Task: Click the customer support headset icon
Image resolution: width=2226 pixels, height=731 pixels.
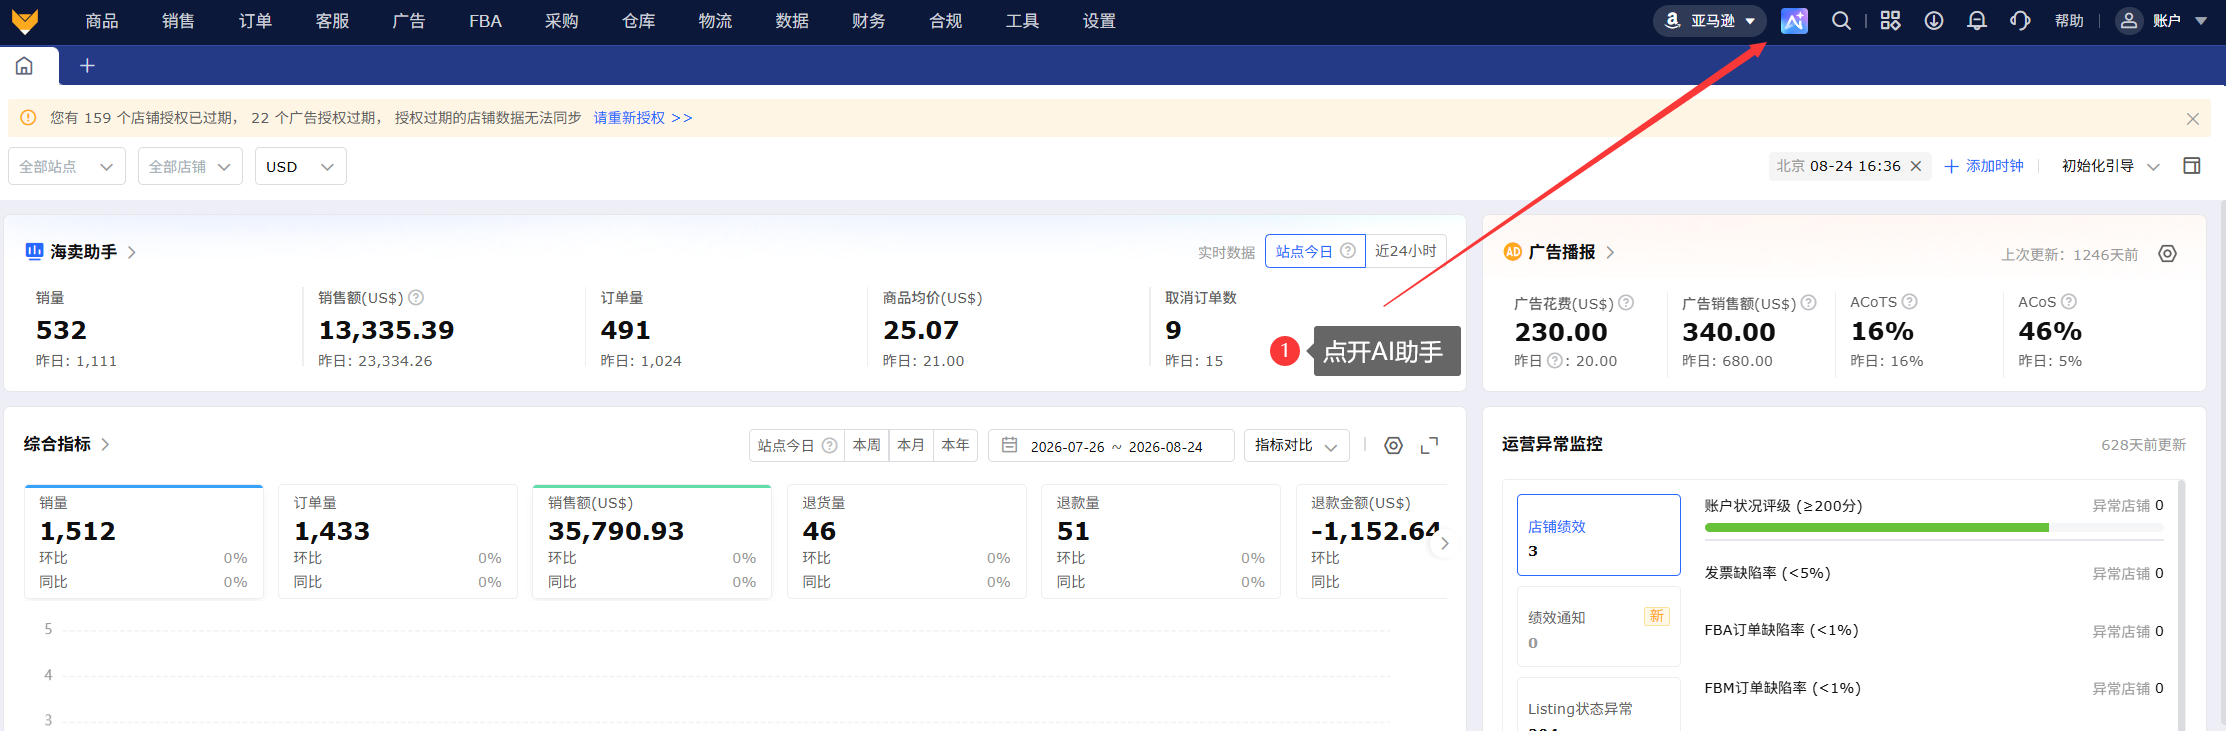Action: click(2020, 21)
